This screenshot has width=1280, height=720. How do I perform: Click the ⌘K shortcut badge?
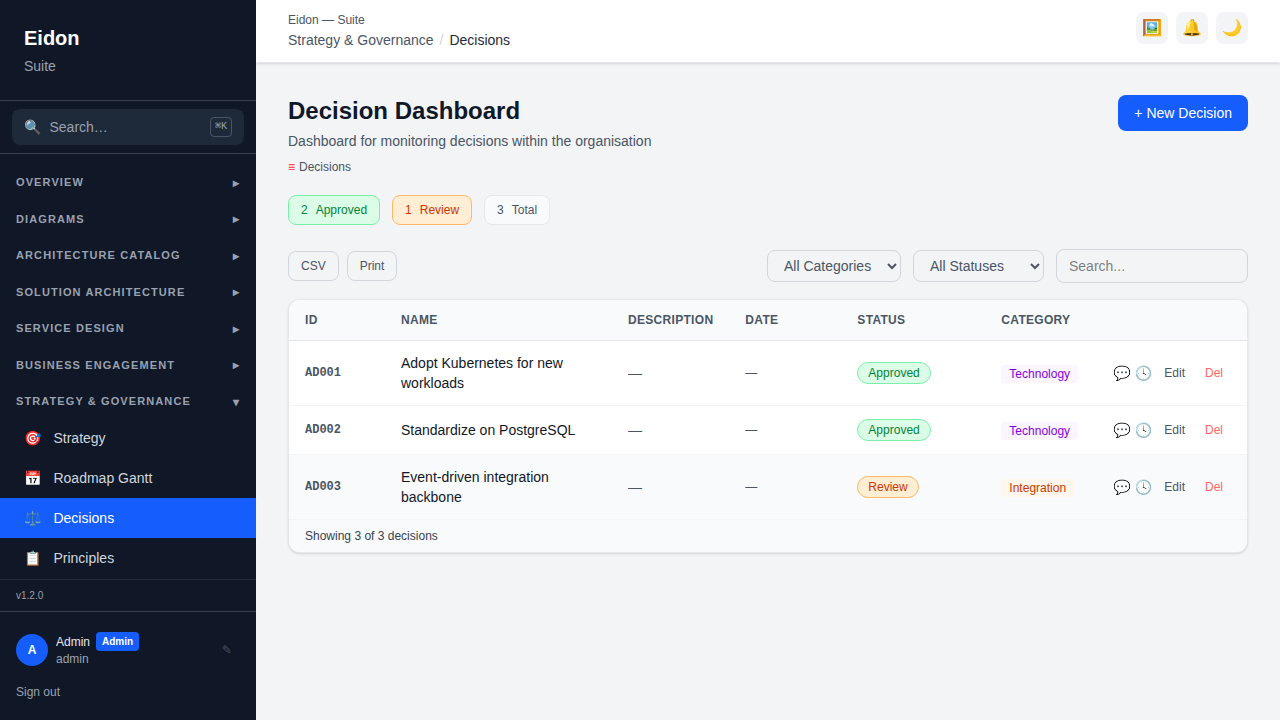click(221, 127)
